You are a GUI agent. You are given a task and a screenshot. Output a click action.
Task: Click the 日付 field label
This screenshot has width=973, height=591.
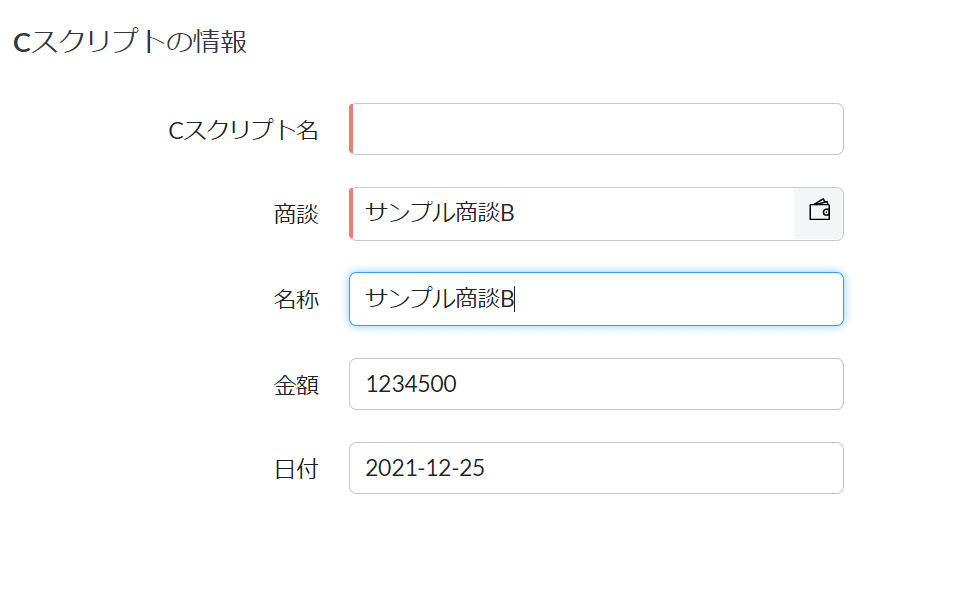pyautogui.click(x=296, y=469)
